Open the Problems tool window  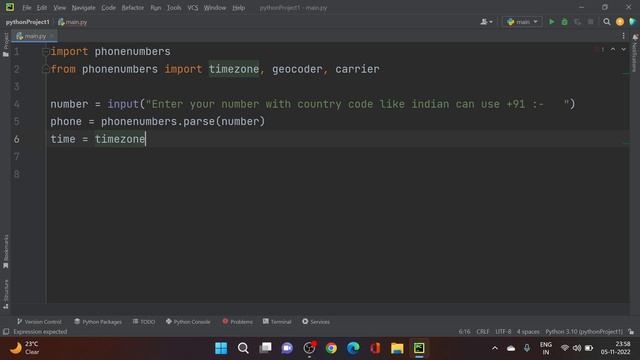[238, 322]
